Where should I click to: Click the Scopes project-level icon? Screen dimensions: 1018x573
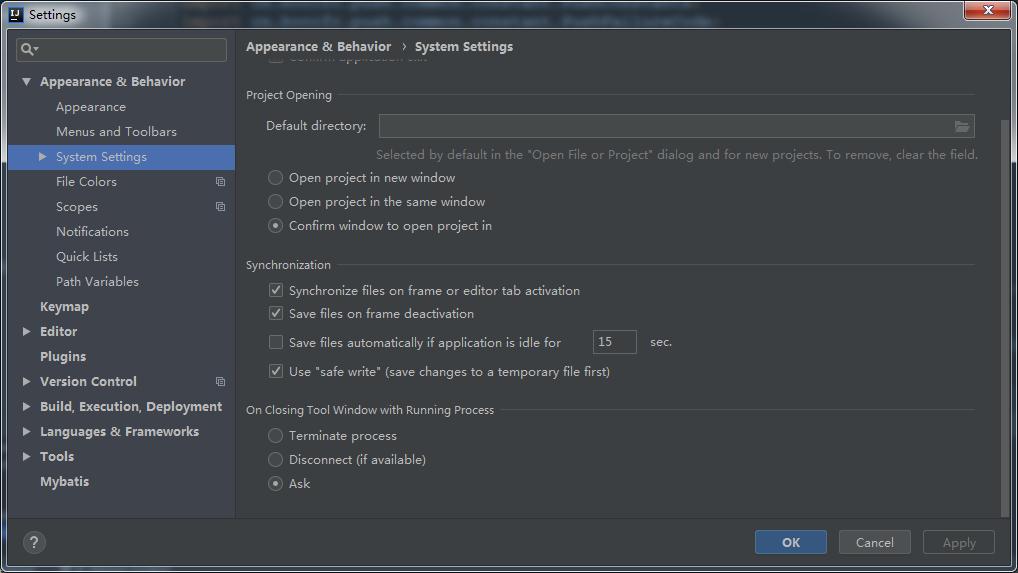pos(220,207)
